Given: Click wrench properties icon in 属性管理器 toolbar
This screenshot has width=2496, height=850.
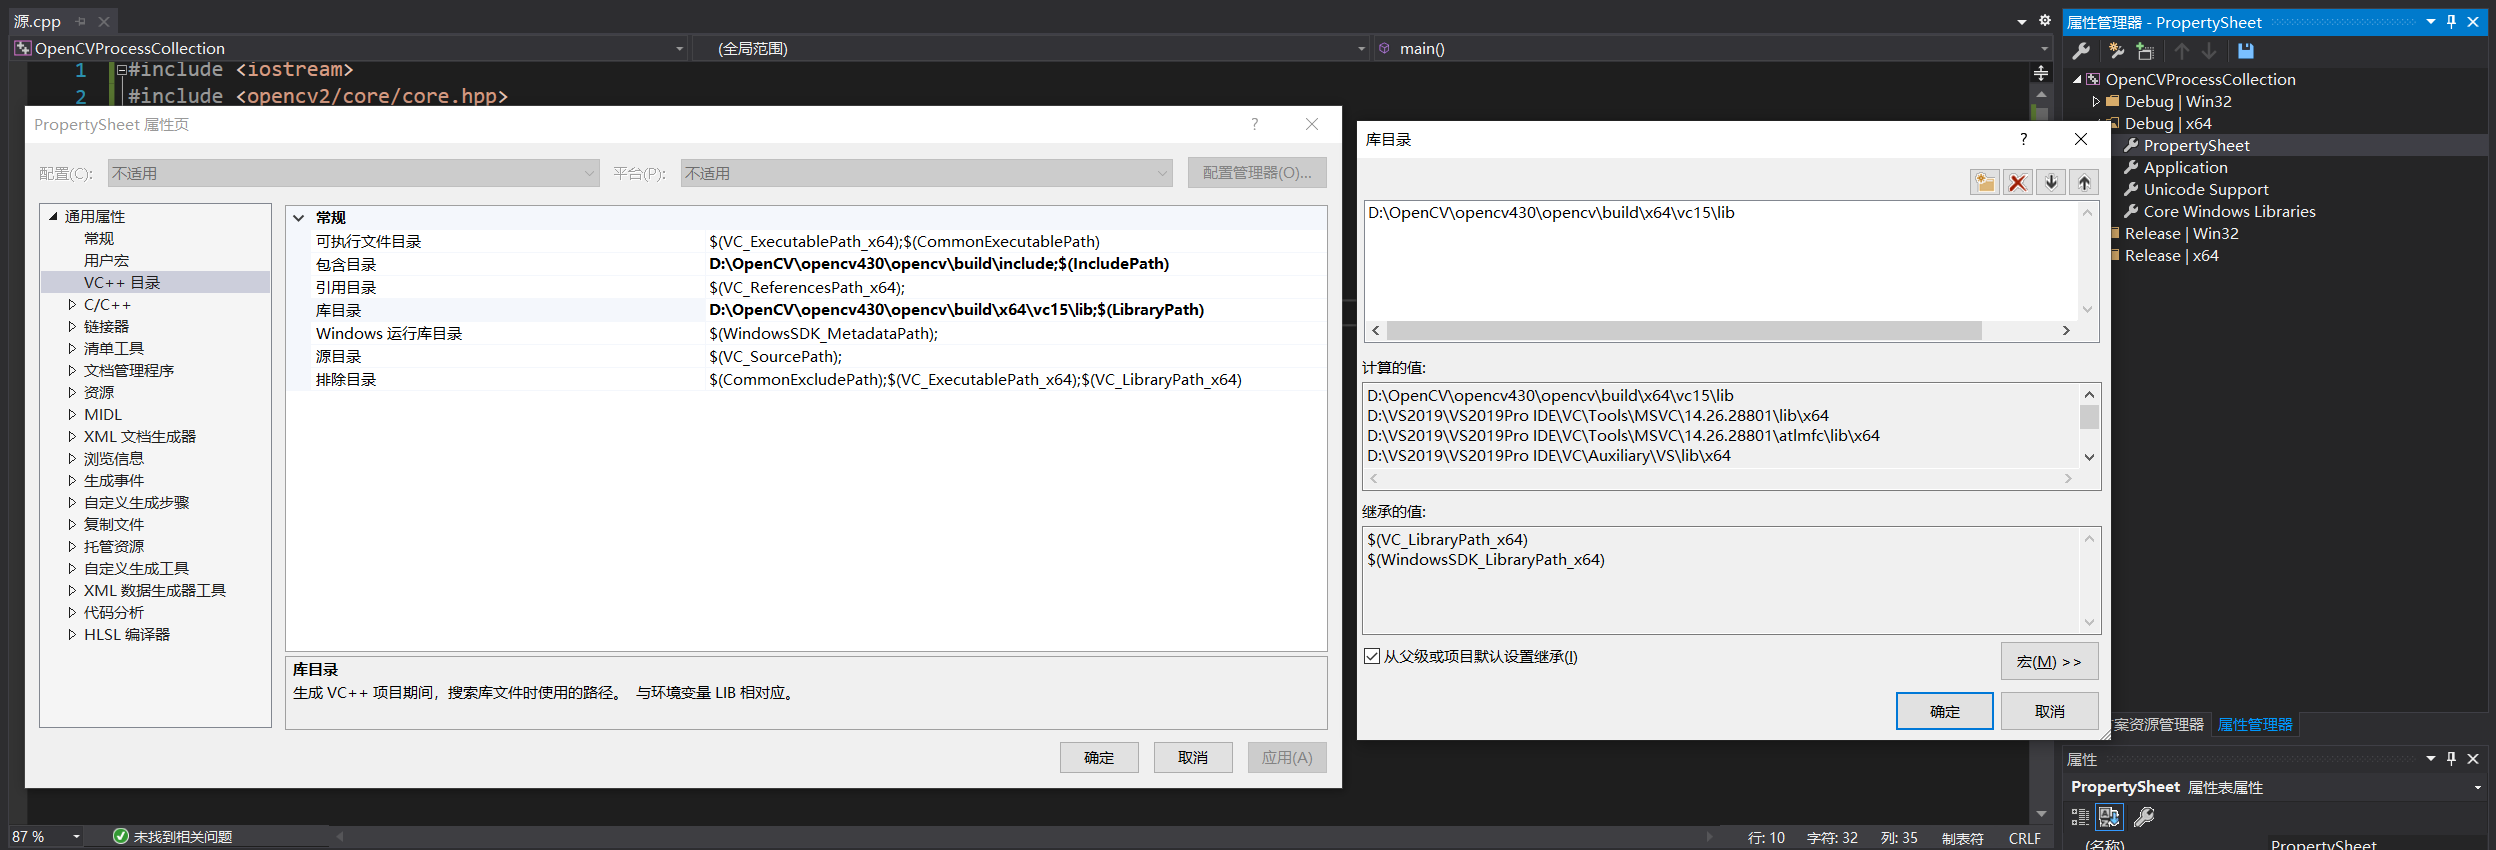Looking at the screenshot, I should tap(2082, 51).
